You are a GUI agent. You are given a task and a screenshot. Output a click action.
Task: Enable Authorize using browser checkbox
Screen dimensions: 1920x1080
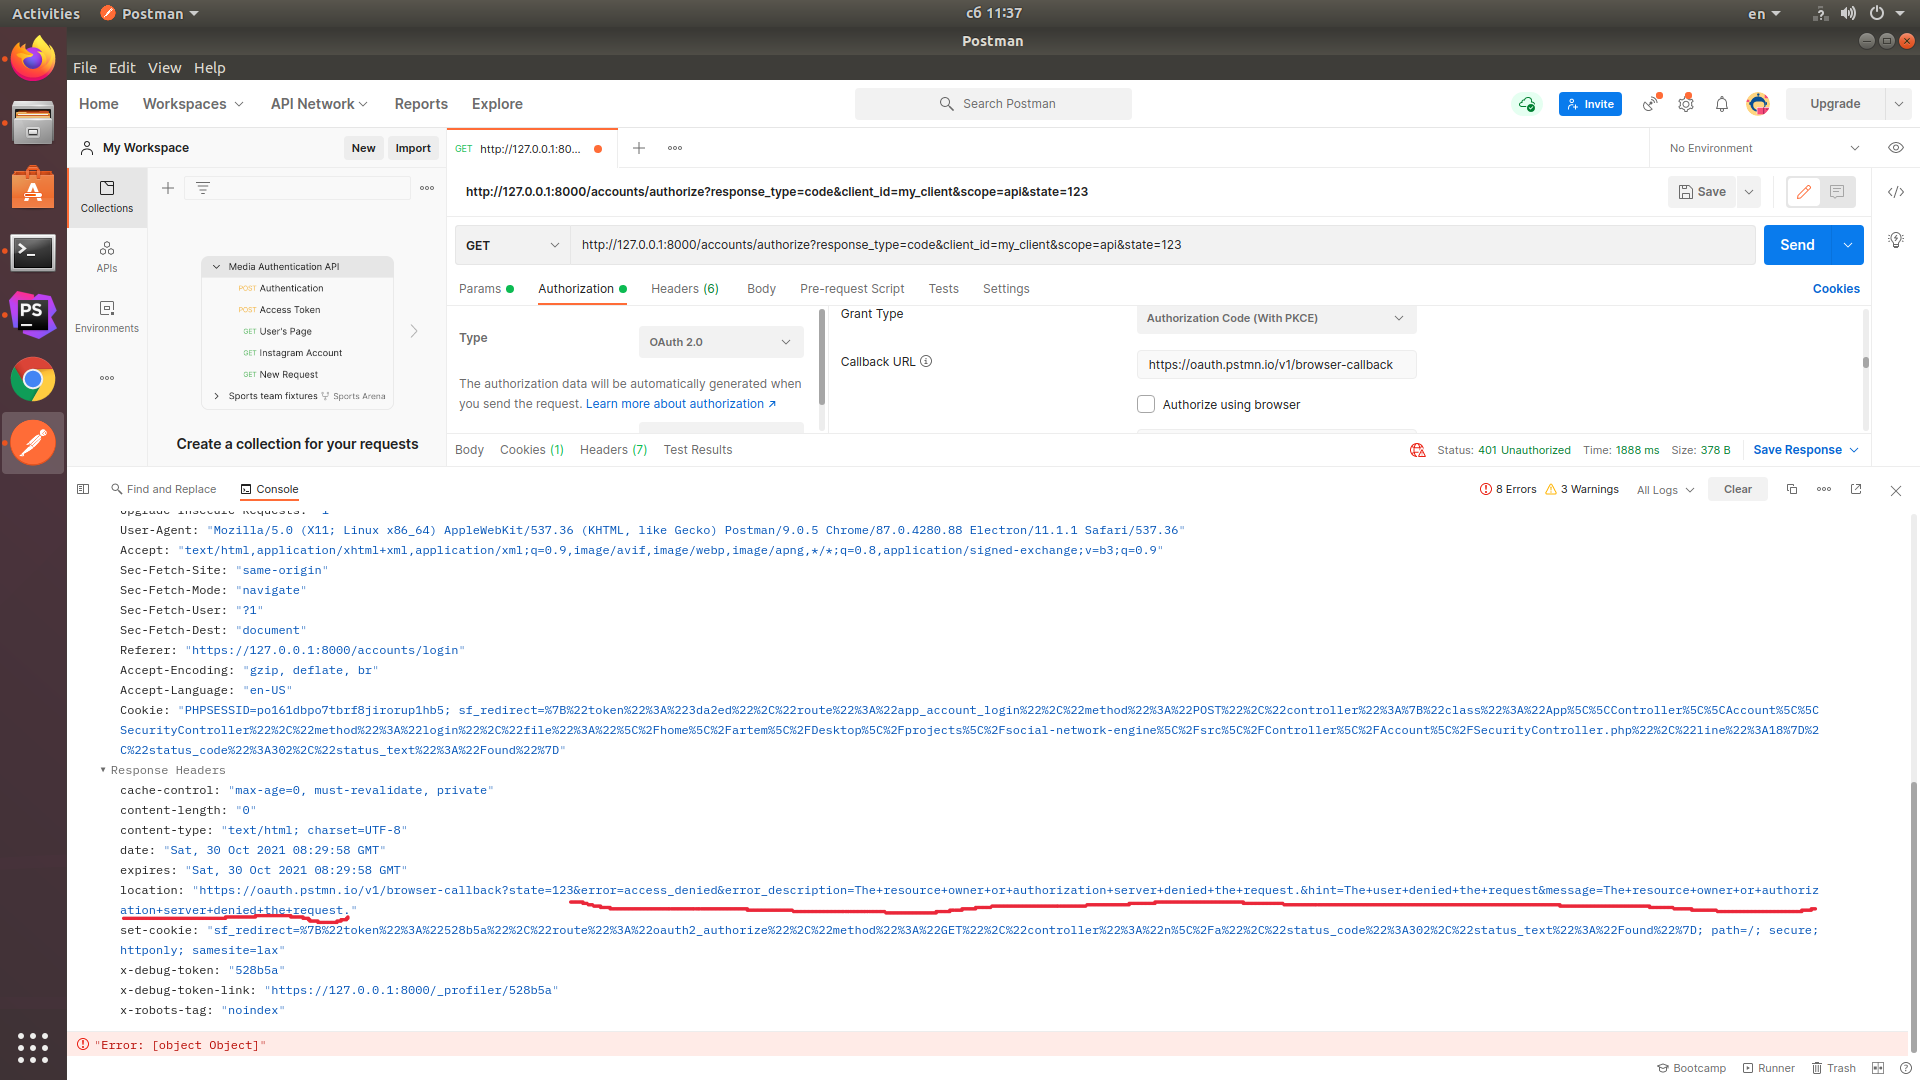pos(1146,404)
